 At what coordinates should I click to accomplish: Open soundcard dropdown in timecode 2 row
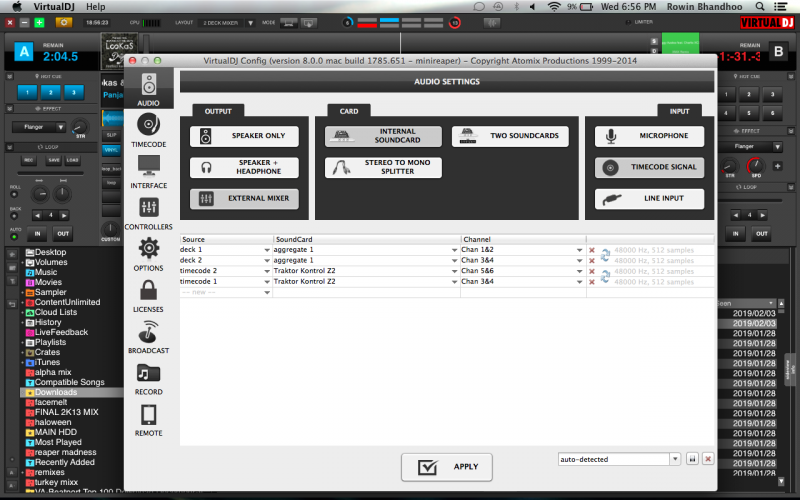pos(454,271)
